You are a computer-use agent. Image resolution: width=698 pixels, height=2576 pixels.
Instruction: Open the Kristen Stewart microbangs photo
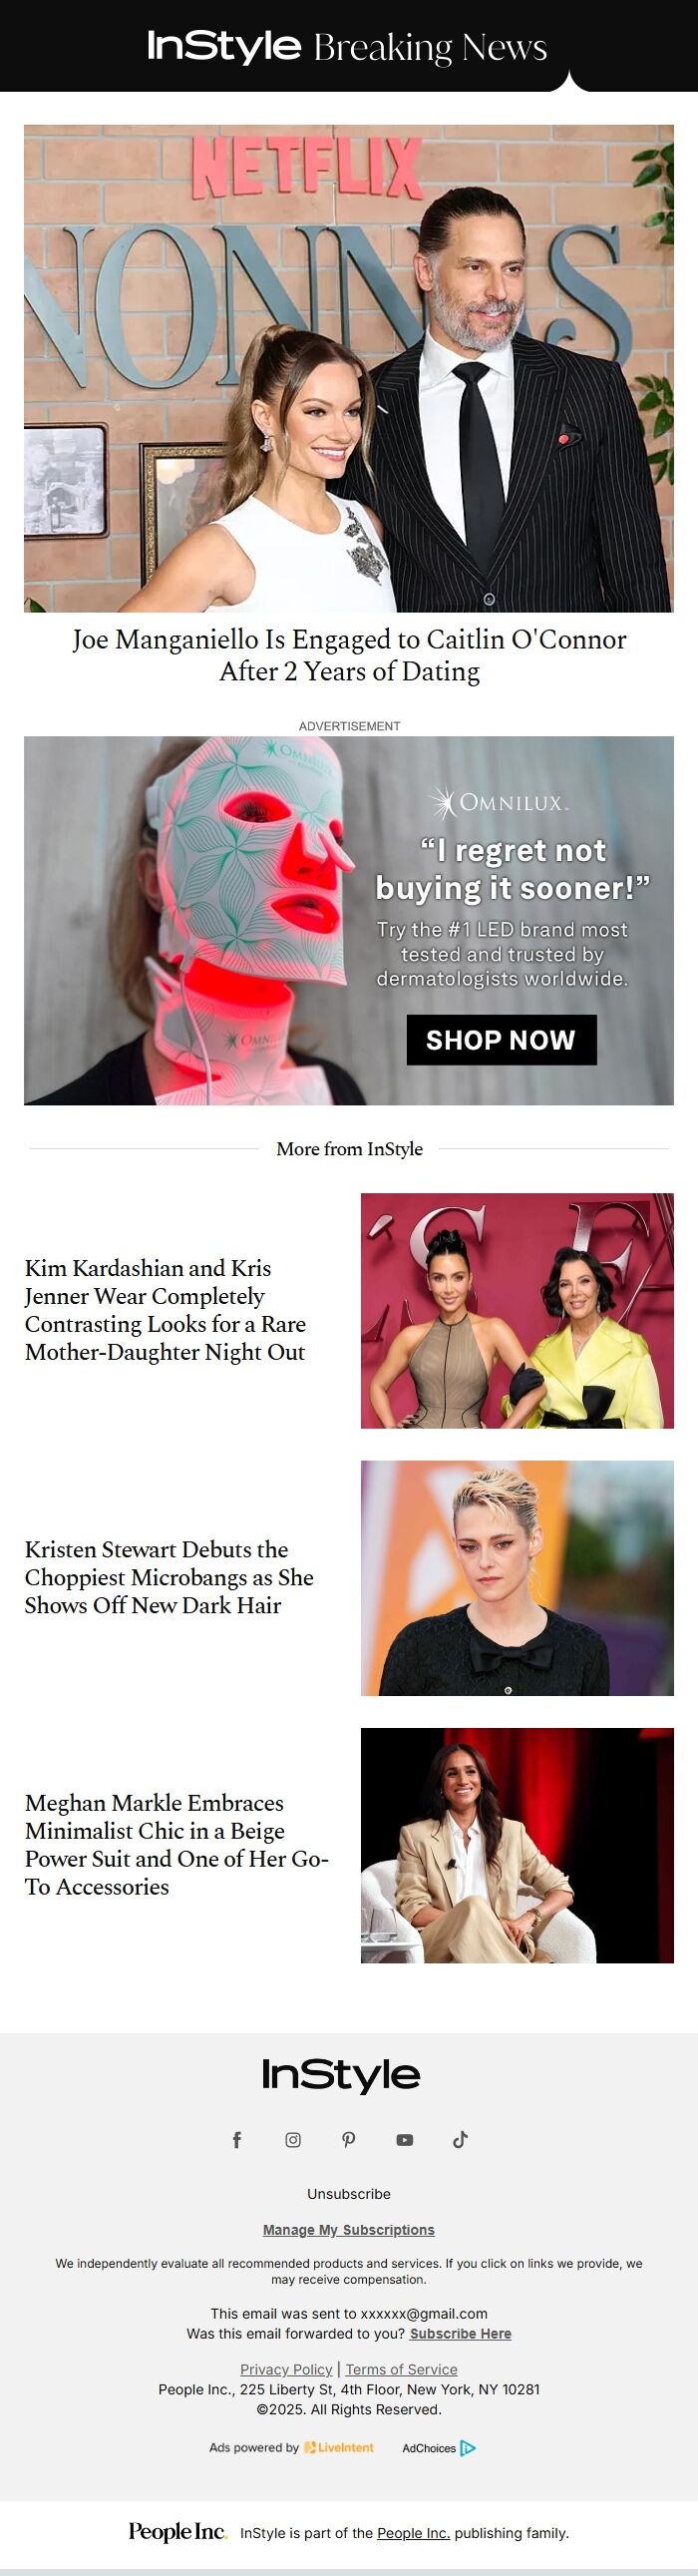click(517, 1578)
